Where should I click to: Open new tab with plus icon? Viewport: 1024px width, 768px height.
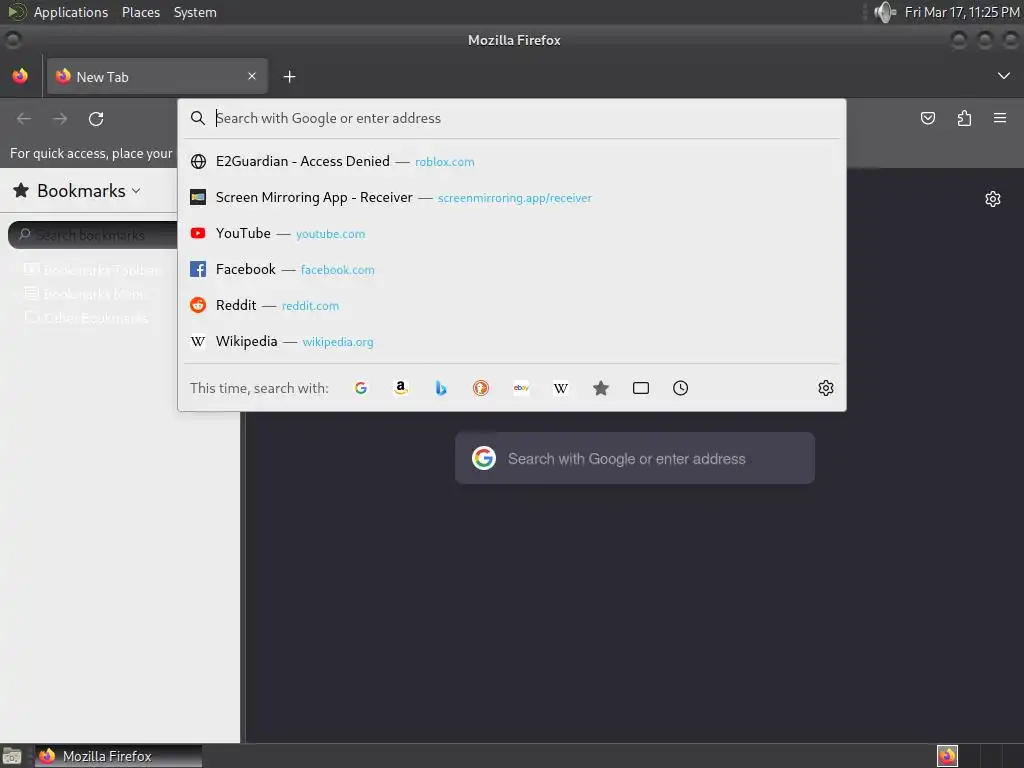pos(289,77)
